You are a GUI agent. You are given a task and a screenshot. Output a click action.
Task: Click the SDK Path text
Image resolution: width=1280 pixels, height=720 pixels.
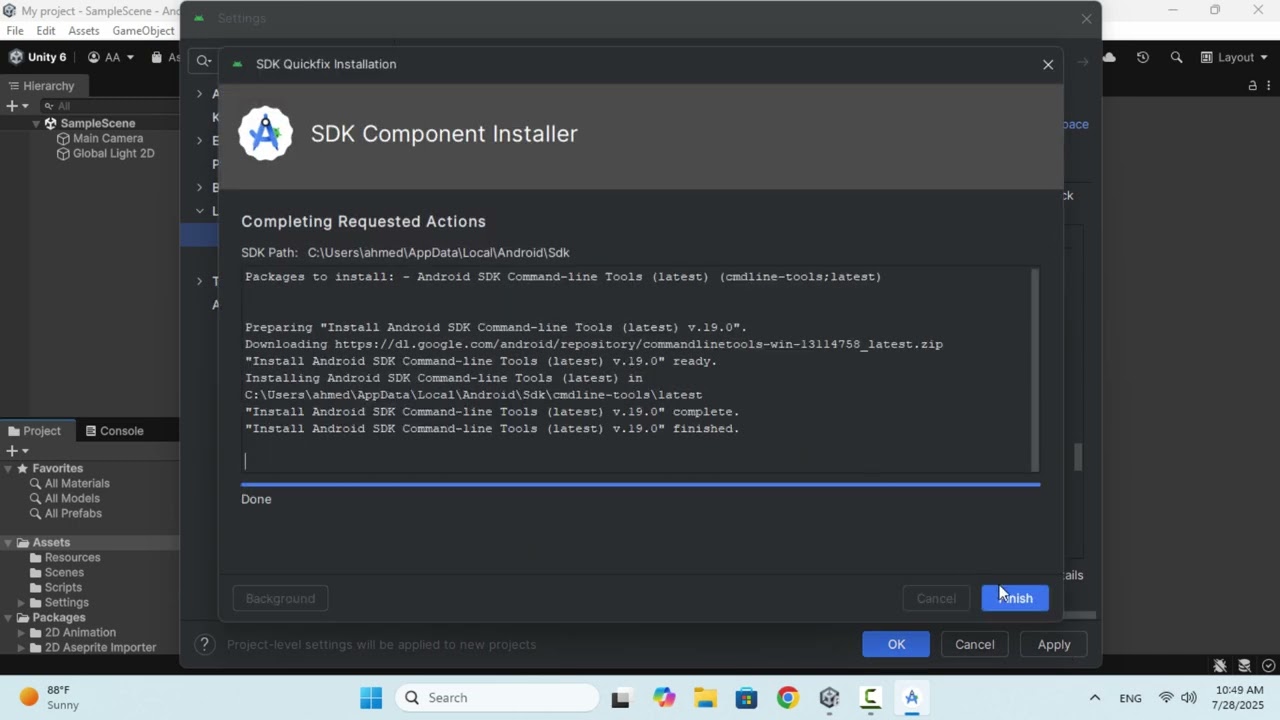pos(405,252)
